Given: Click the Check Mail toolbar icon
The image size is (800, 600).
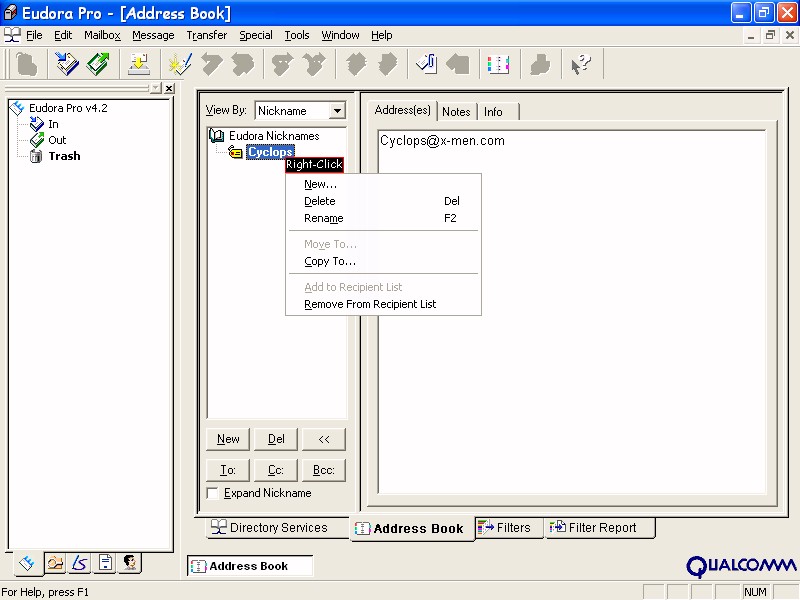Looking at the screenshot, I should point(139,65).
